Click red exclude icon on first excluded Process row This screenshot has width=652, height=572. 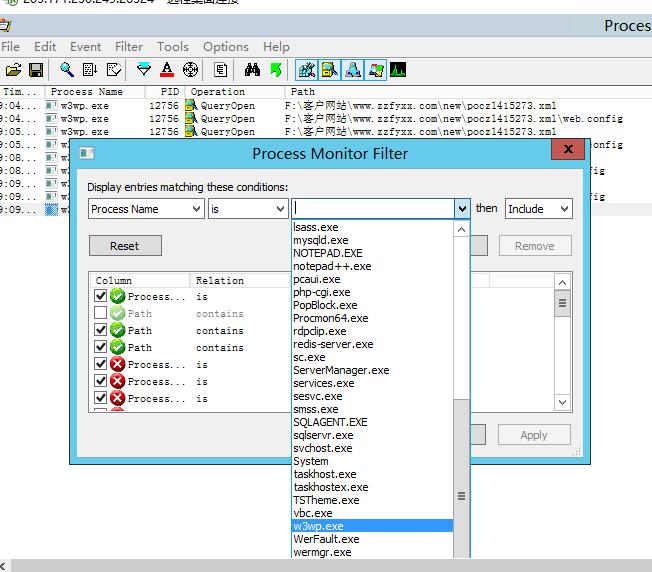tap(118, 364)
